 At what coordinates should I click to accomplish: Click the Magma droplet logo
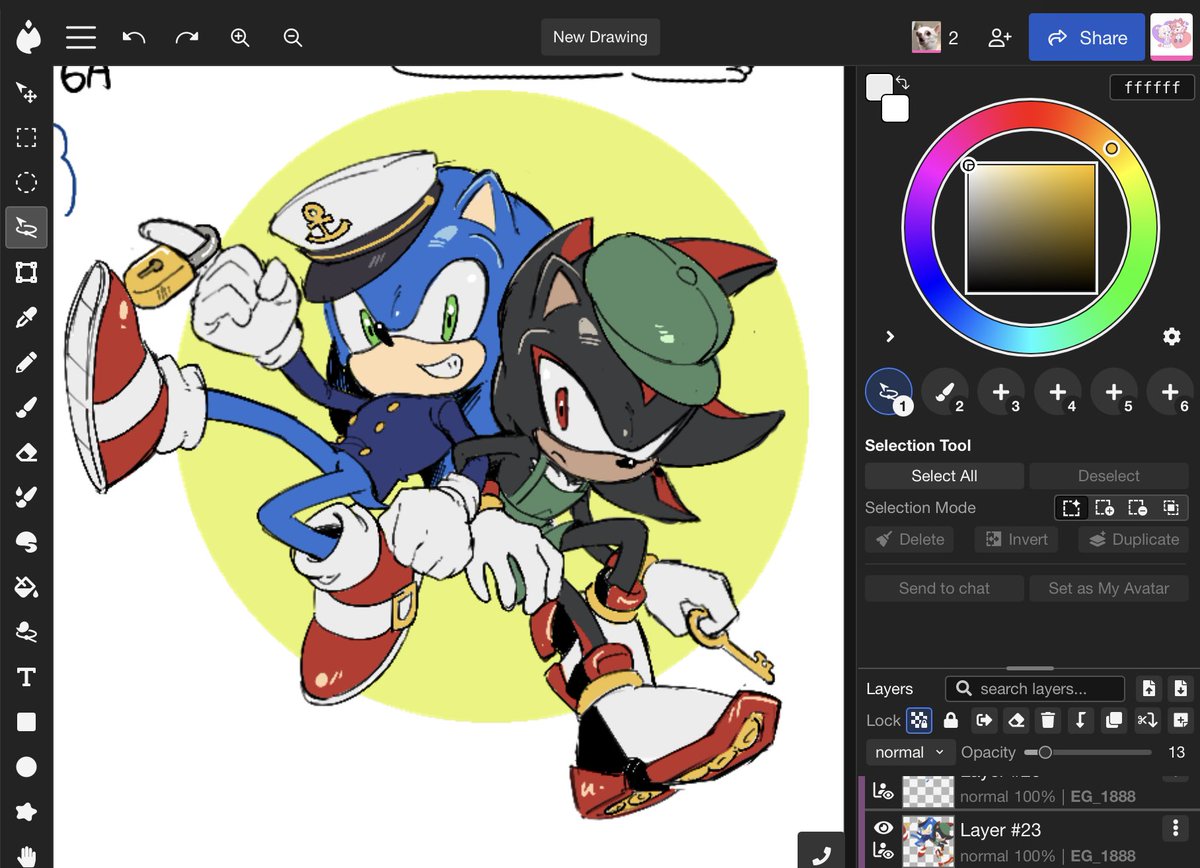pyautogui.click(x=27, y=37)
